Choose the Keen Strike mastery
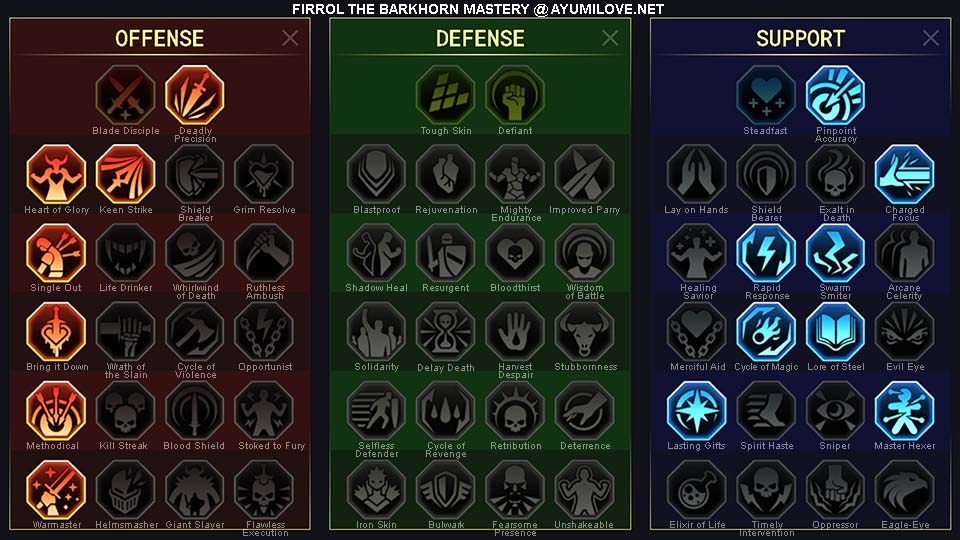 pyautogui.click(x=126, y=174)
